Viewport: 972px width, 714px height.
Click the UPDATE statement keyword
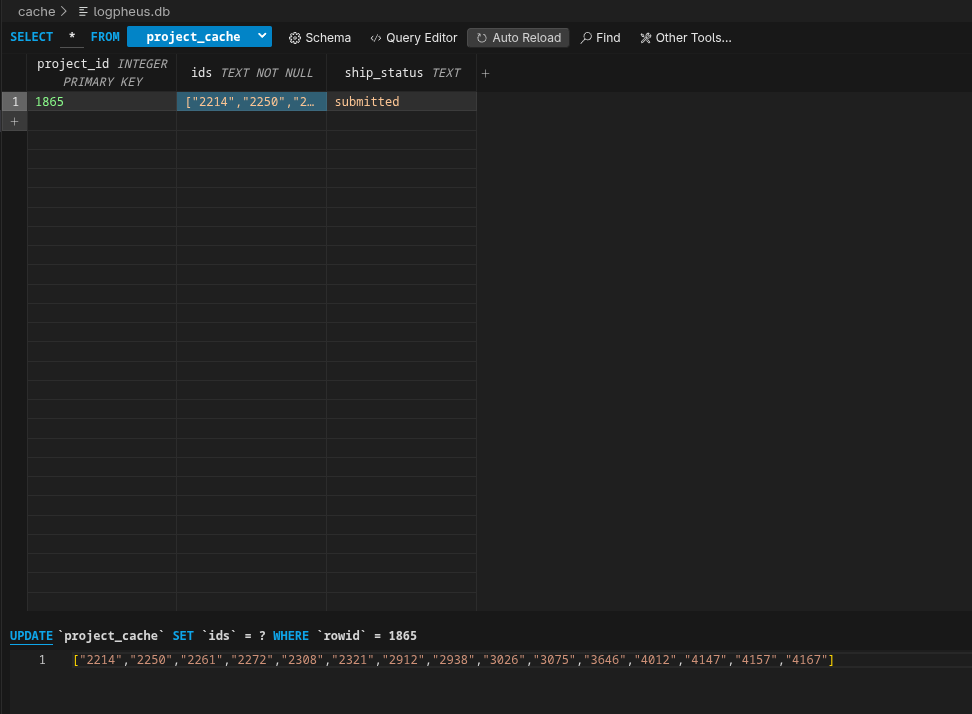point(31,636)
